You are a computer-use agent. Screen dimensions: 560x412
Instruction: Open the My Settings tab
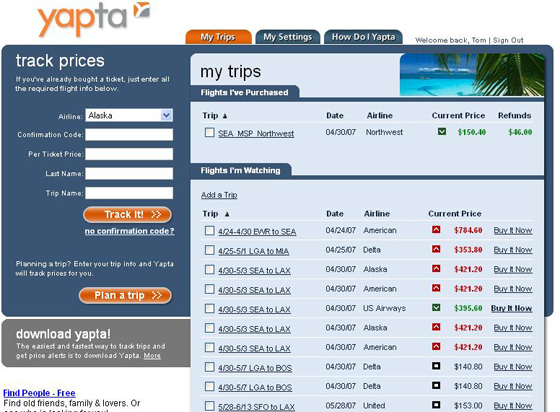click(288, 37)
